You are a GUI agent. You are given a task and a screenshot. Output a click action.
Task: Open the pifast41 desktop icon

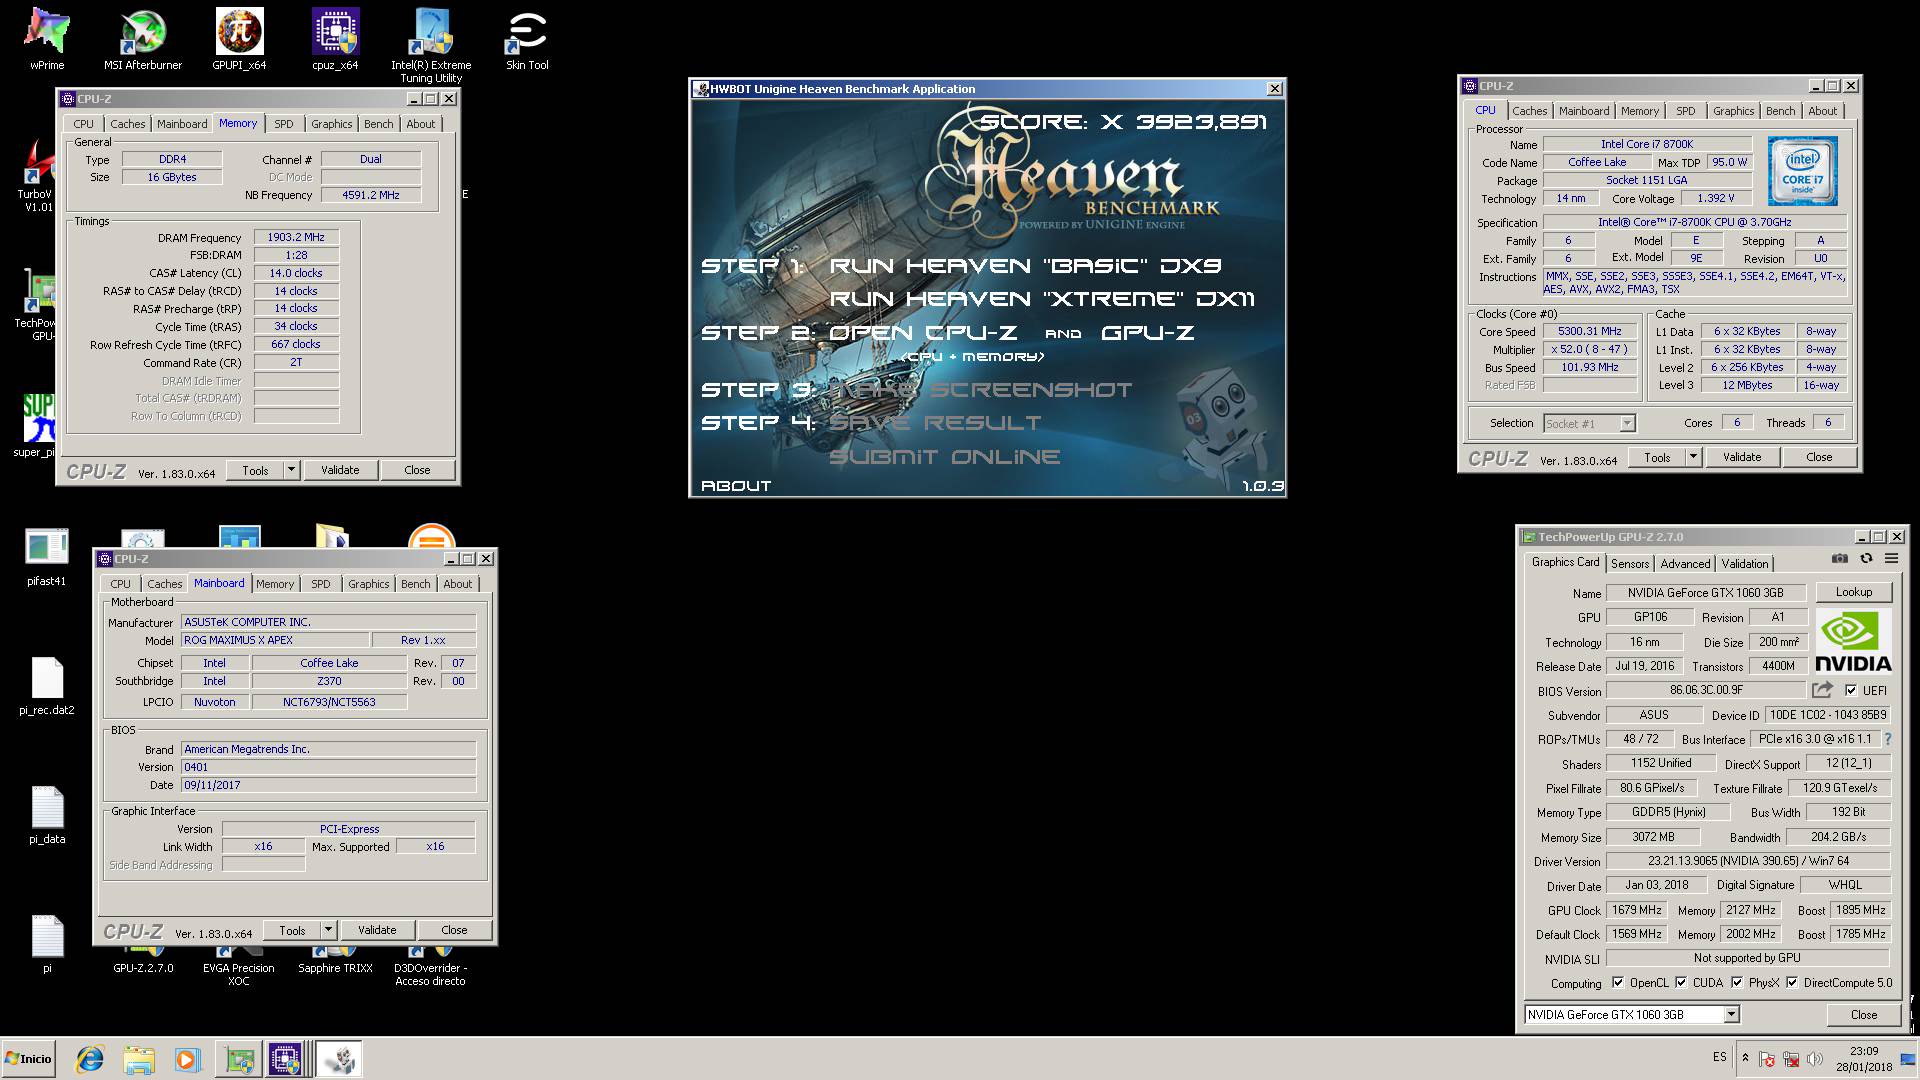[x=47, y=556]
